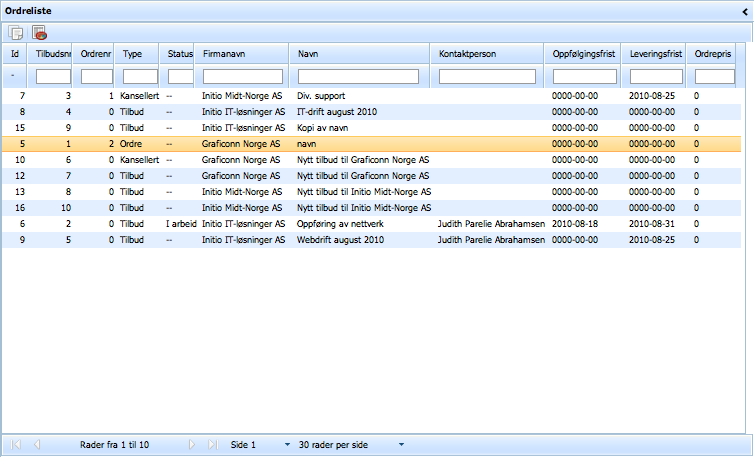Click the Kontaktperson filter field
The image size is (754, 457).
pyautogui.click(x=488, y=76)
